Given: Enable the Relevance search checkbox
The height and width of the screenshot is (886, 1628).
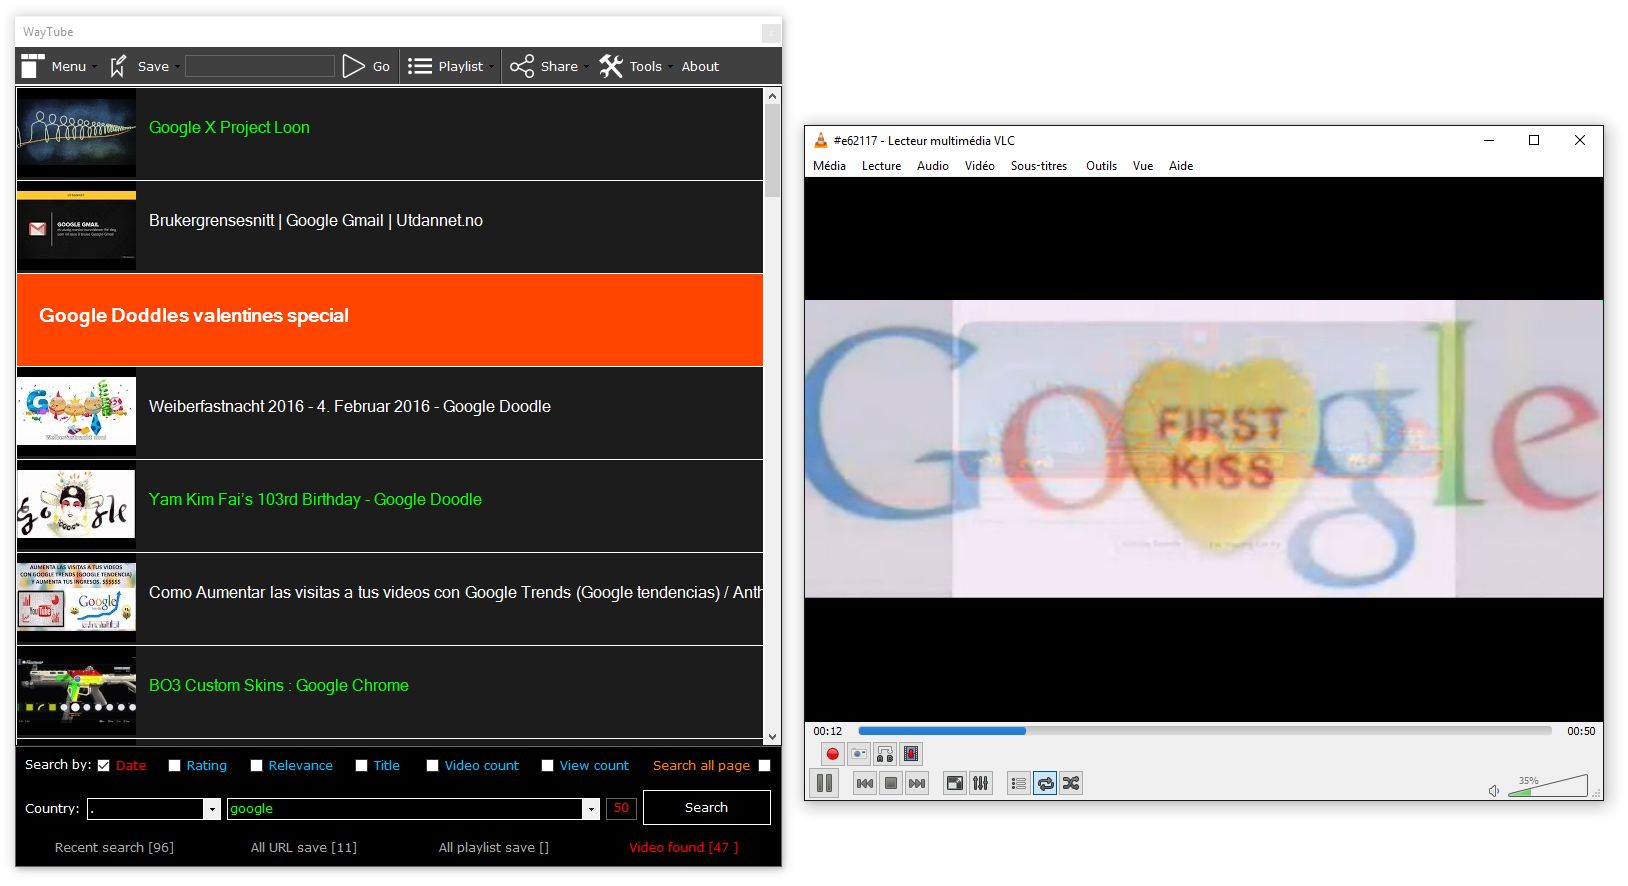Looking at the screenshot, I should click(x=256, y=766).
